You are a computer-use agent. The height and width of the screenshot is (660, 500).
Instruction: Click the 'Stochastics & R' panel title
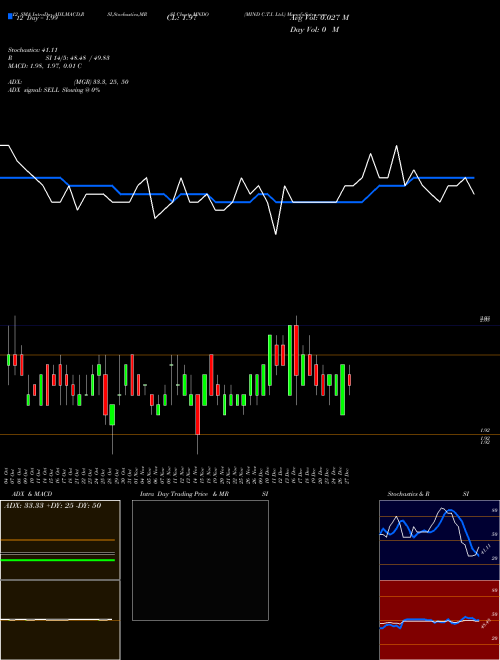(409, 494)
